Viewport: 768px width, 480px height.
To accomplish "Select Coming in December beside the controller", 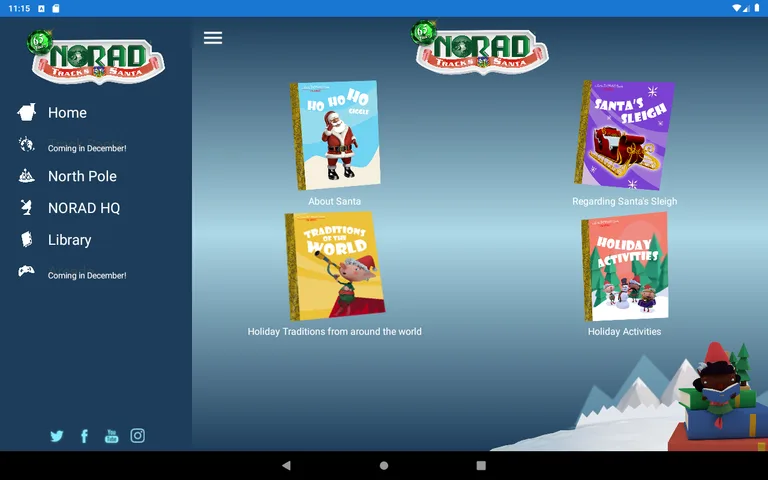I will point(87,276).
